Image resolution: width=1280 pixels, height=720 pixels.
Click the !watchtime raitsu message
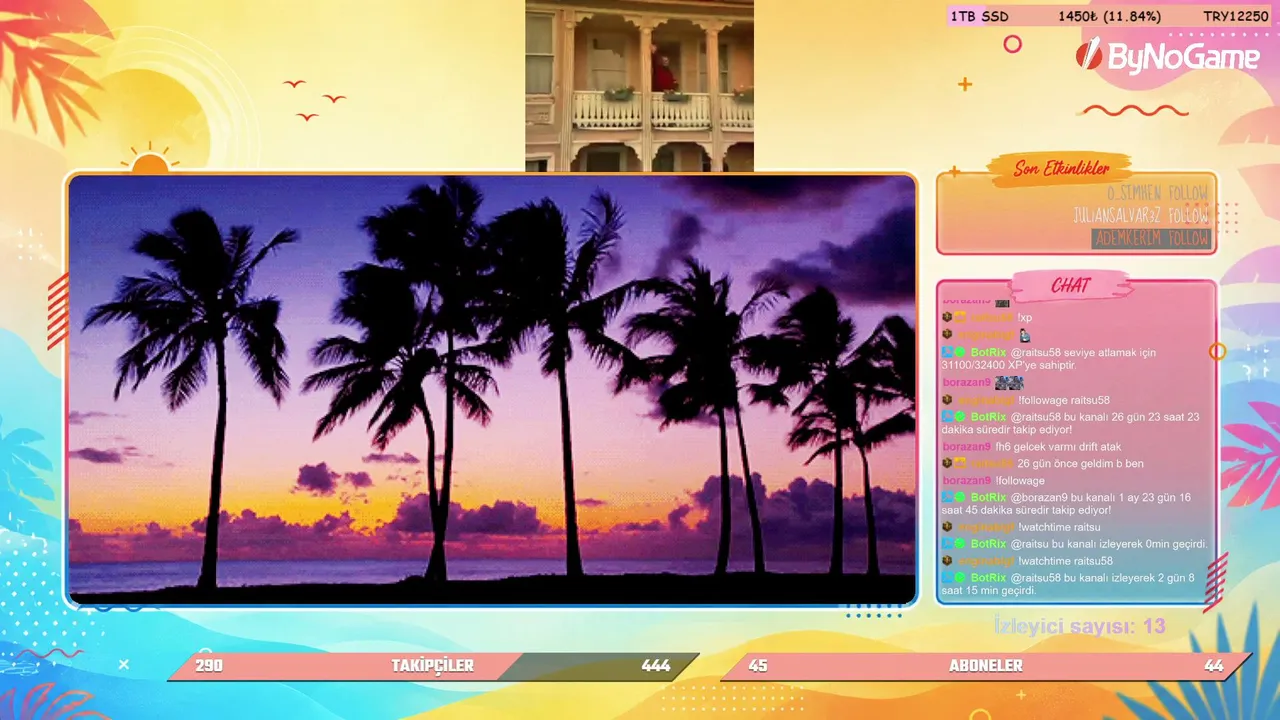pyautogui.click(x=1059, y=527)
